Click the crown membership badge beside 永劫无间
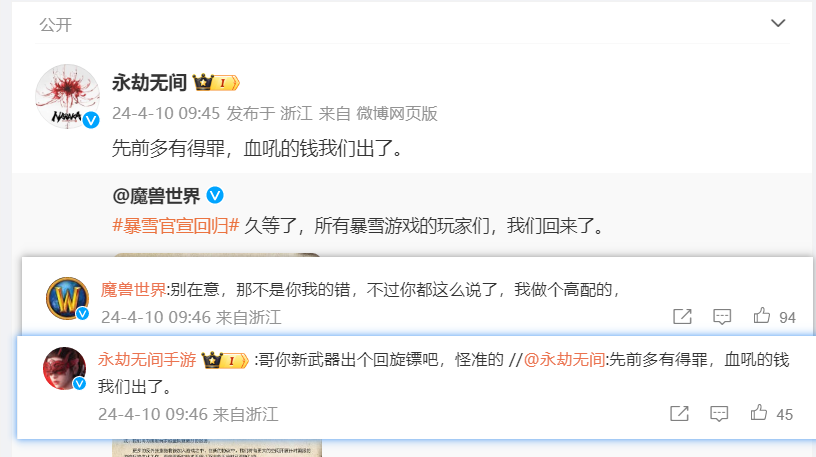This screenshot has height=457, width=816. (x=216, y=83)
